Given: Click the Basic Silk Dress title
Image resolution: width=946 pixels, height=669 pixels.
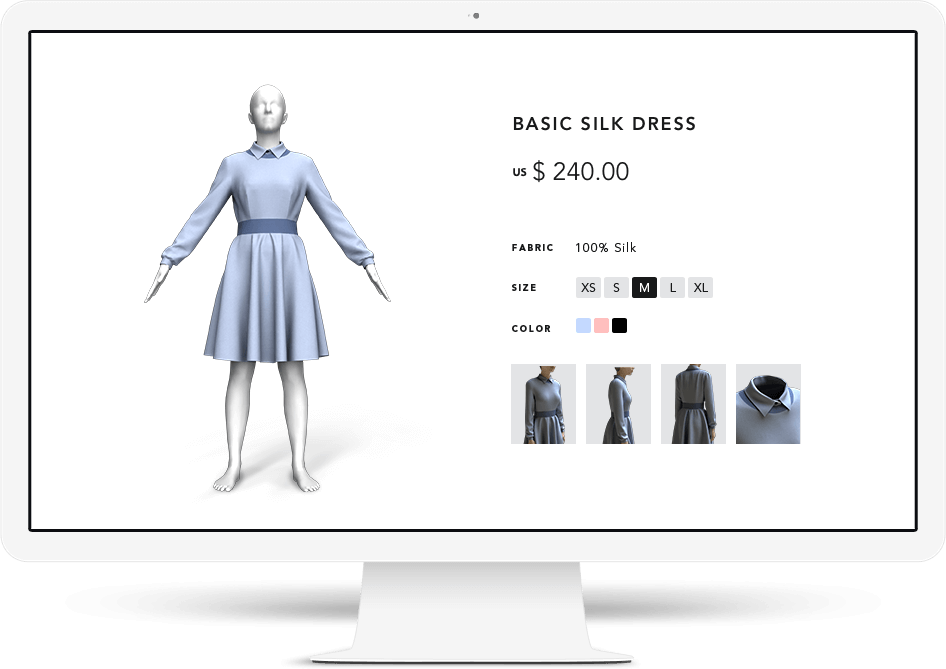Looking at the screenshot, I should [604, 124].
